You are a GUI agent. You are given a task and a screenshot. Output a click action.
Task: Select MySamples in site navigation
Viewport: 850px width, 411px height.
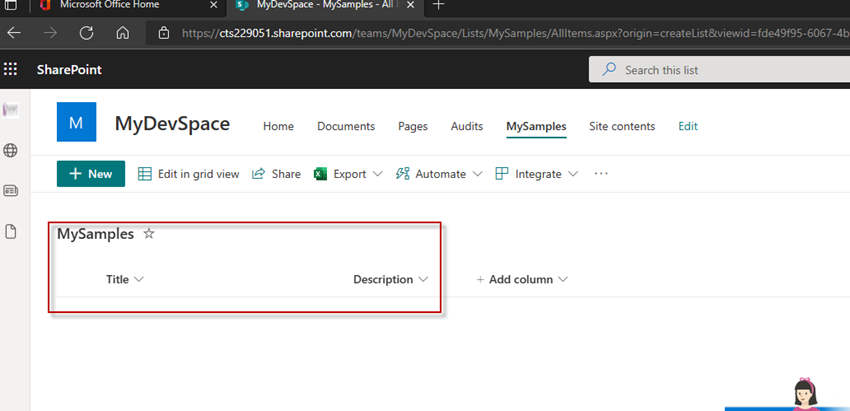click(536, 126)
